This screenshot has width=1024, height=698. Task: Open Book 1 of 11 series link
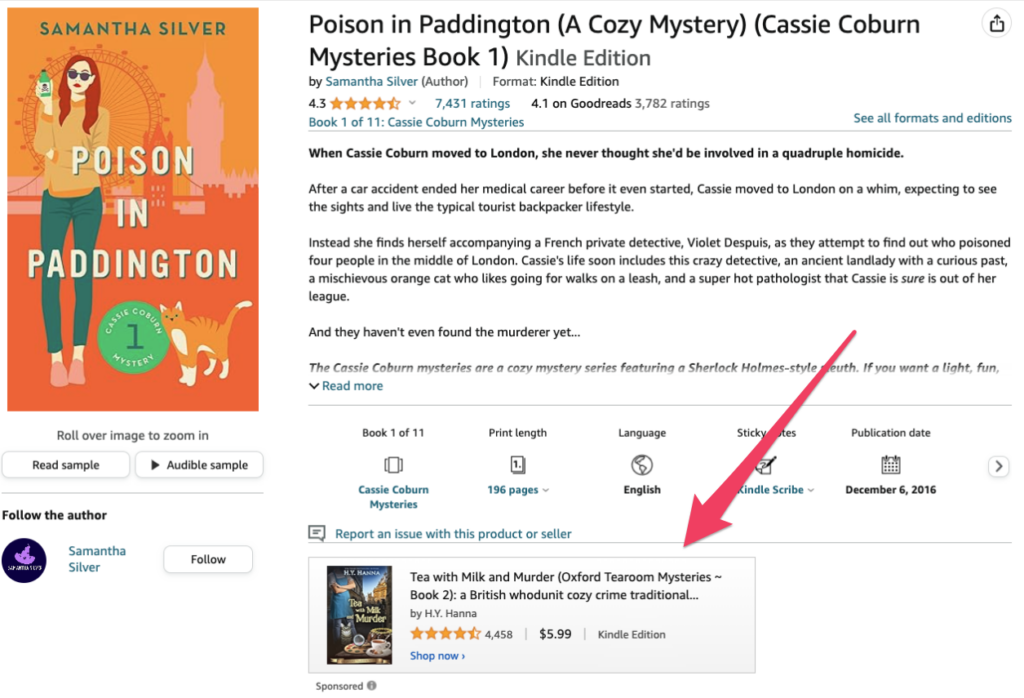pyautogui.click(x=416, y=122)
